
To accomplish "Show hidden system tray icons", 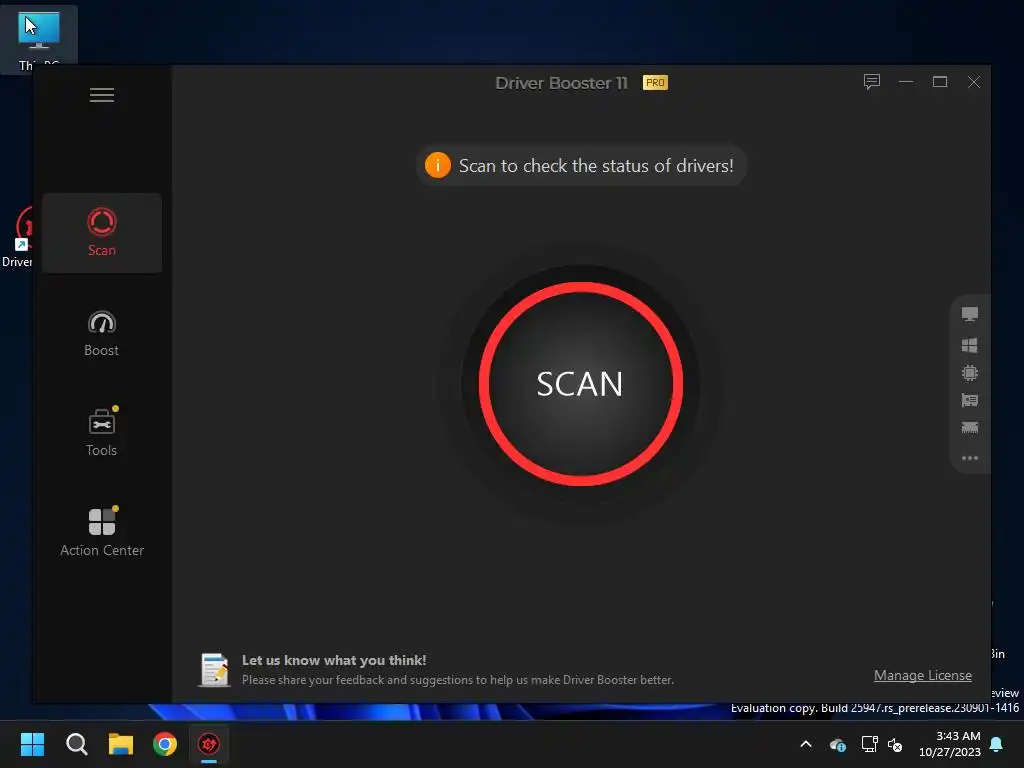I will point(806,744).
